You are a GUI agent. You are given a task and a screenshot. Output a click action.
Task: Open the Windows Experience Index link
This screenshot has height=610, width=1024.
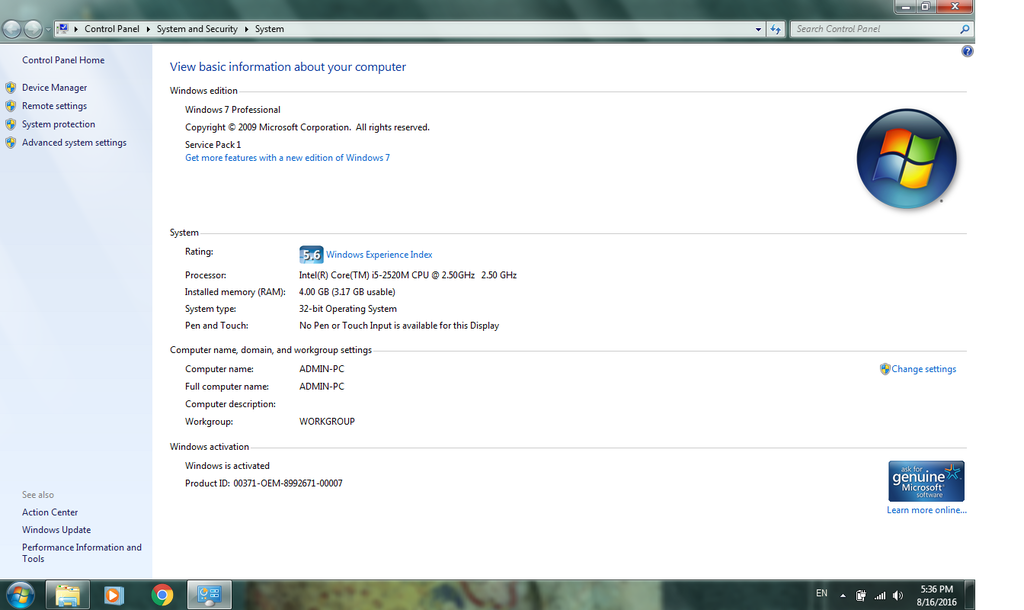pos(379,255)
